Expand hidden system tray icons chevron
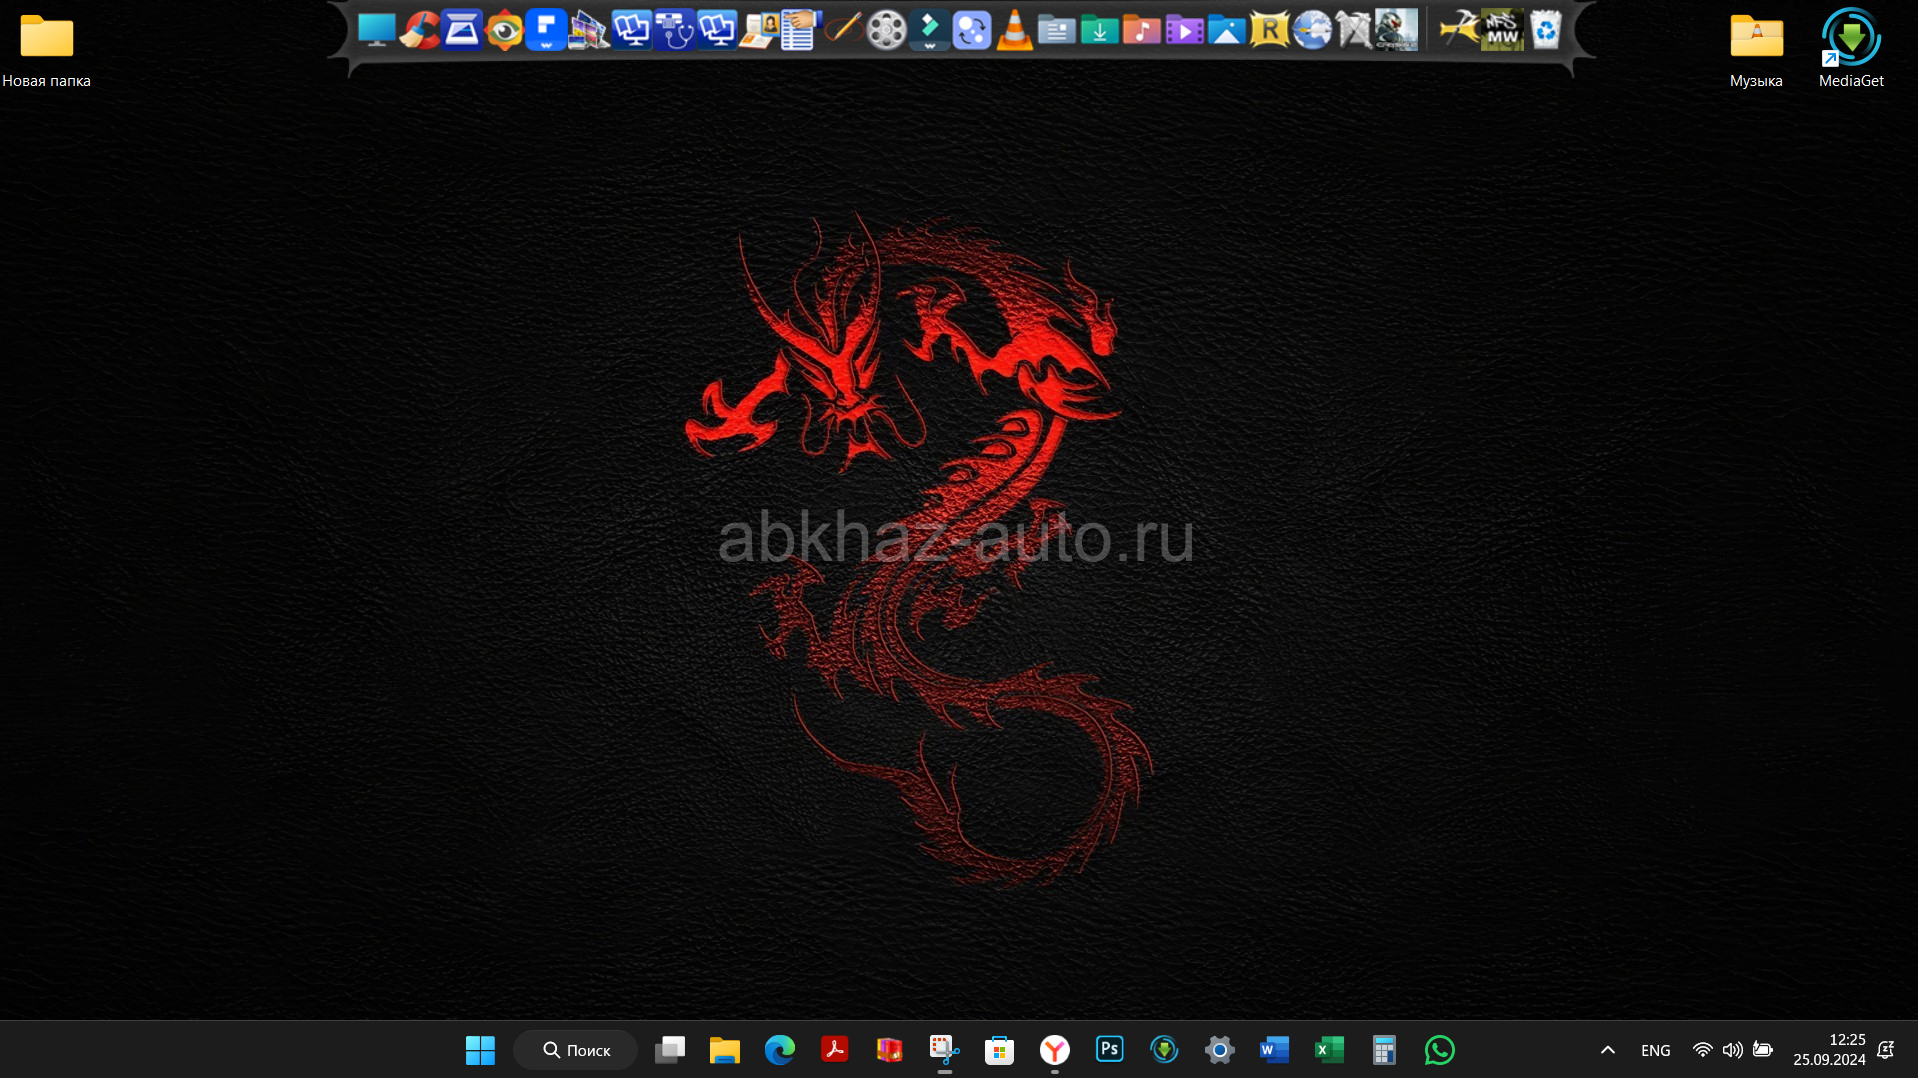 click(1607, 1050)
